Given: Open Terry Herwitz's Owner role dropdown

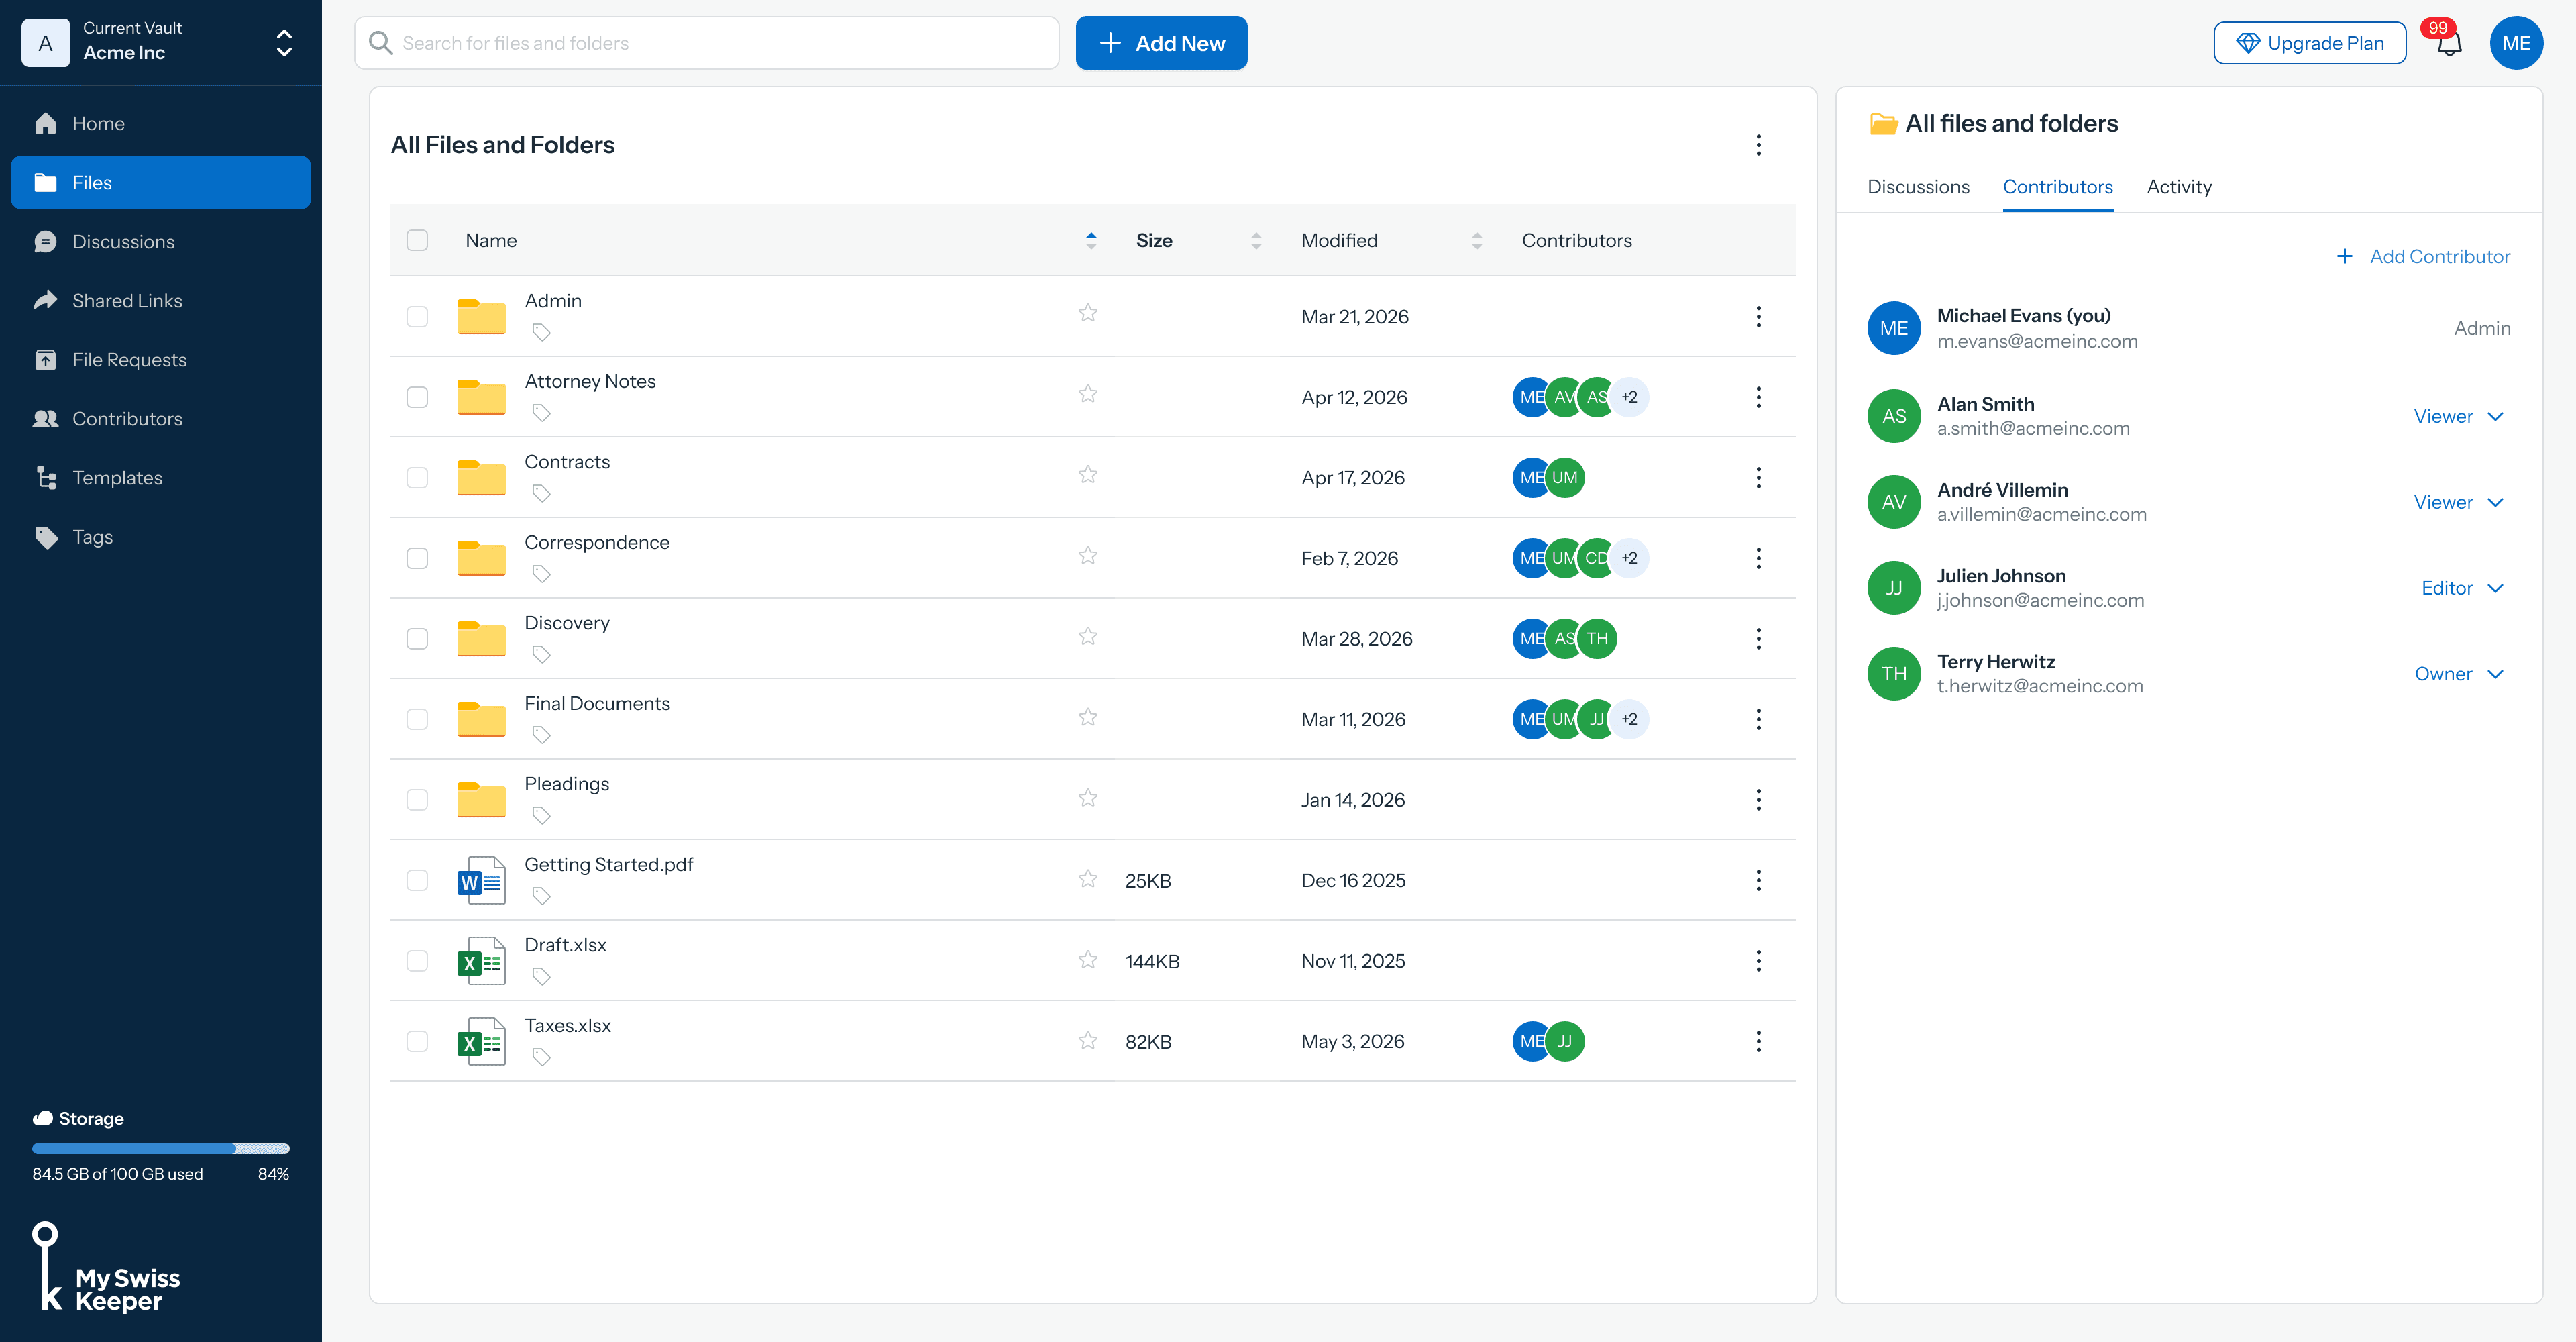Looking at the screenshot, I should (x=2459, y=674).
